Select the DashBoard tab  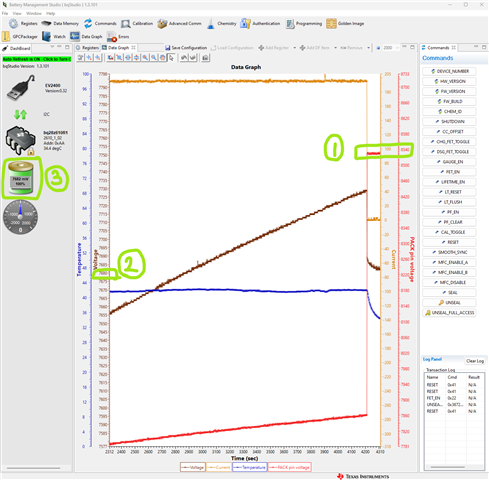[17, 48]
